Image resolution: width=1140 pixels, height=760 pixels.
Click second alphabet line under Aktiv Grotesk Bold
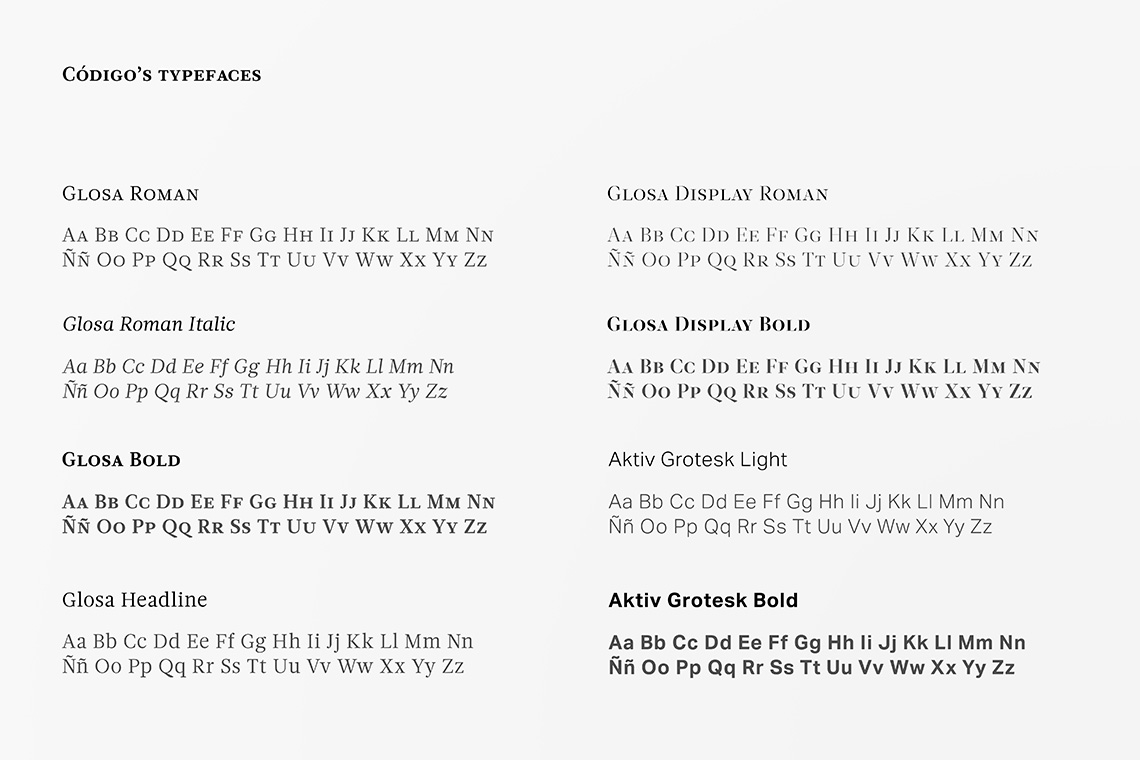[812, 668]
